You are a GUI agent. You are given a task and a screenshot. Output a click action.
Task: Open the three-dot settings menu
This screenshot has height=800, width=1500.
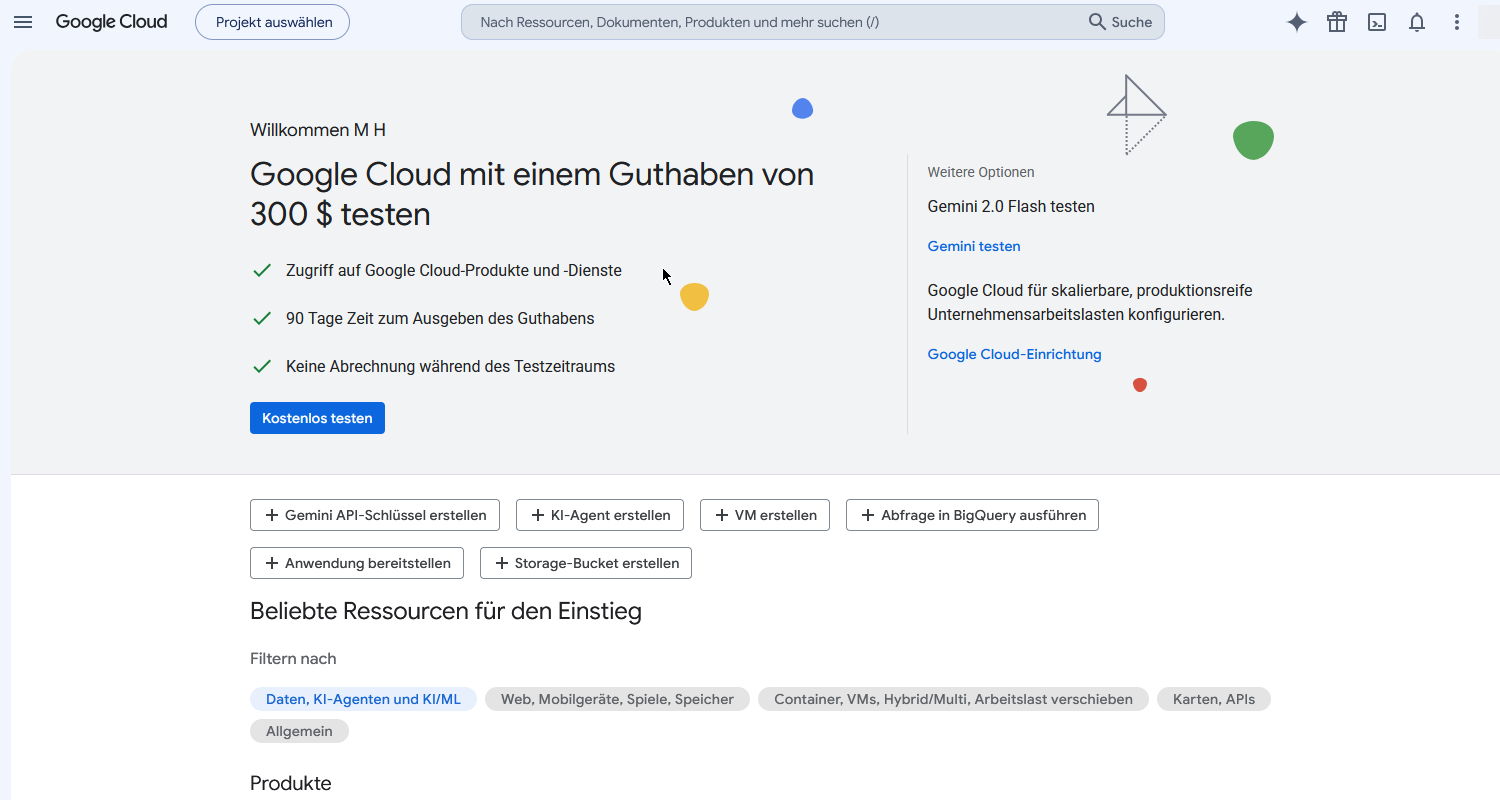pyautogui.click(x=1457, y=22)
